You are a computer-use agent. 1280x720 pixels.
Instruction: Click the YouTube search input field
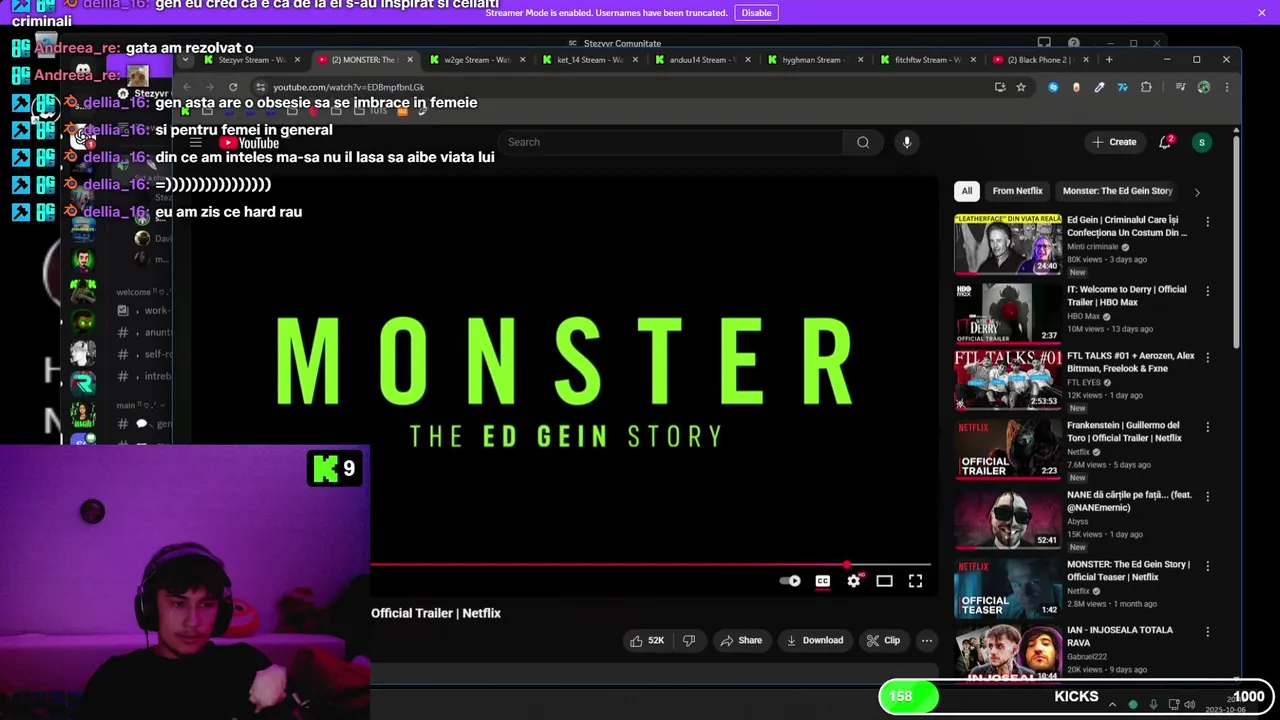tap(671, 142)
